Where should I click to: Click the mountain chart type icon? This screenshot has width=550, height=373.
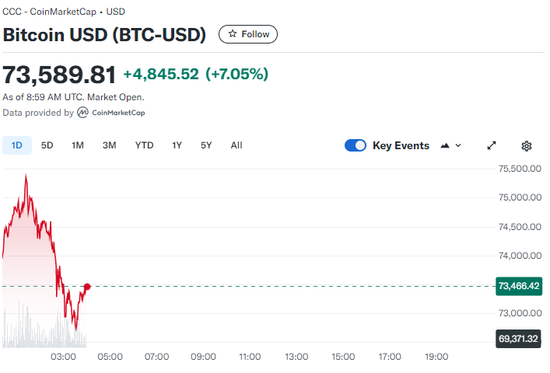(445, 146)
